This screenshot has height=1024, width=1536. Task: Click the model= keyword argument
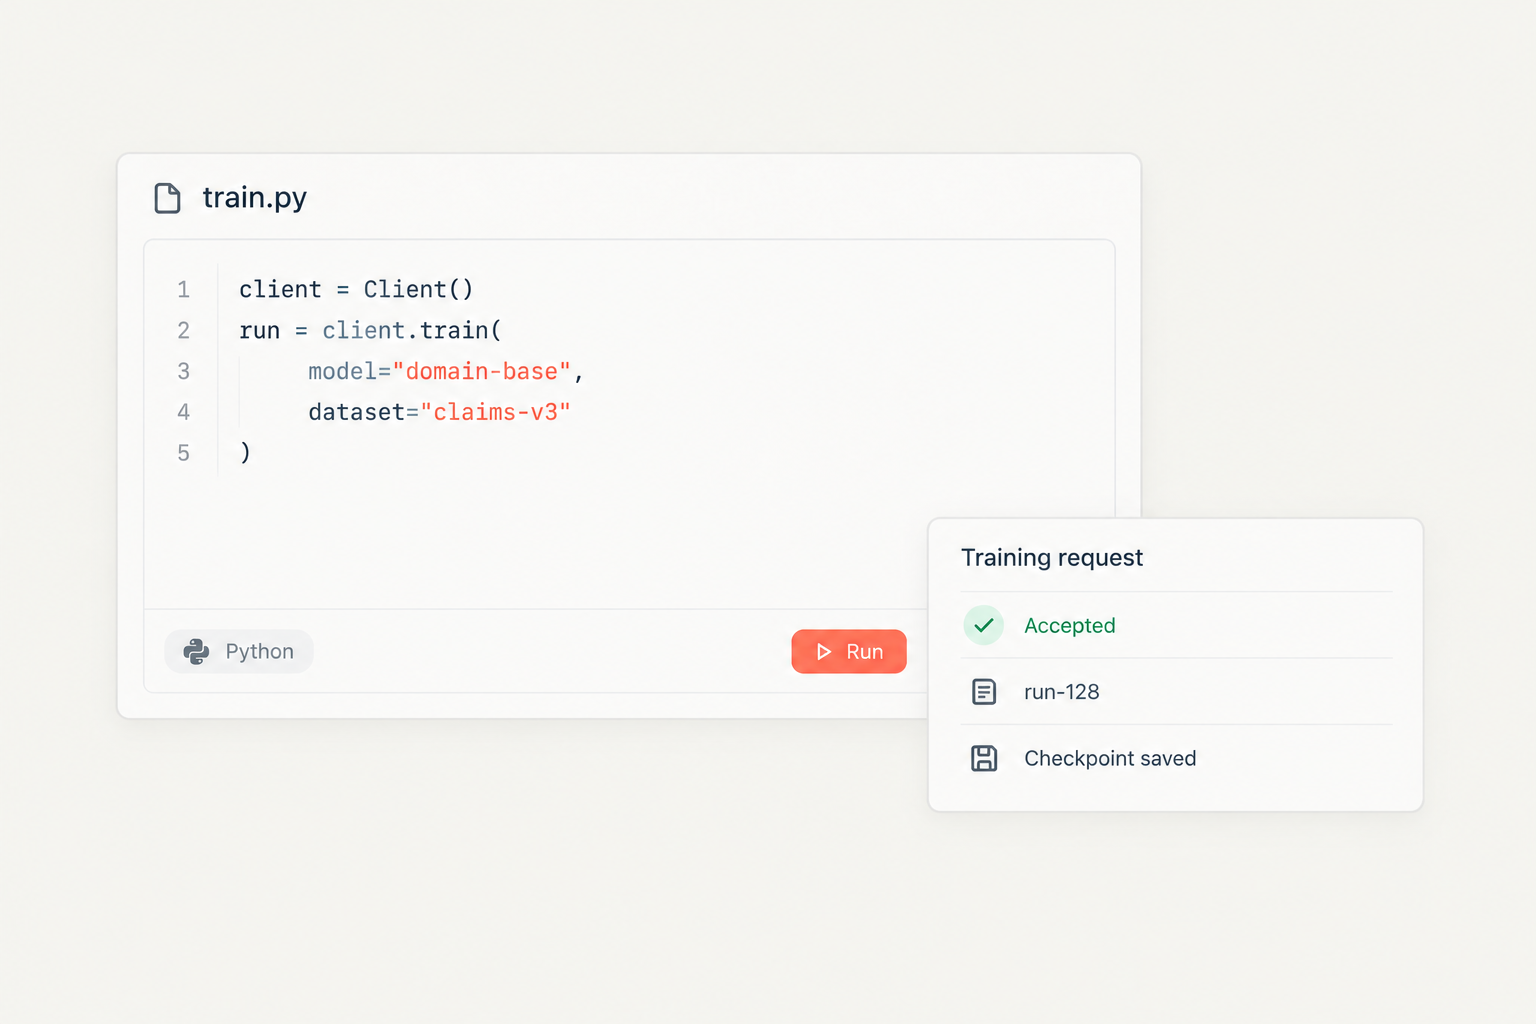click(x=349, y=371)
